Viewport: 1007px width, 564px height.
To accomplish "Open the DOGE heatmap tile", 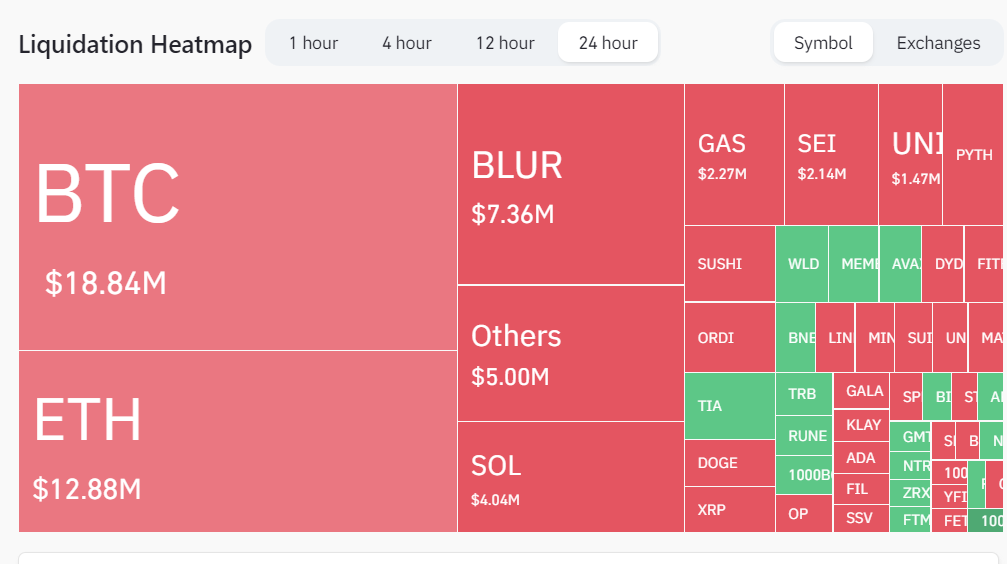I will 729,463.
